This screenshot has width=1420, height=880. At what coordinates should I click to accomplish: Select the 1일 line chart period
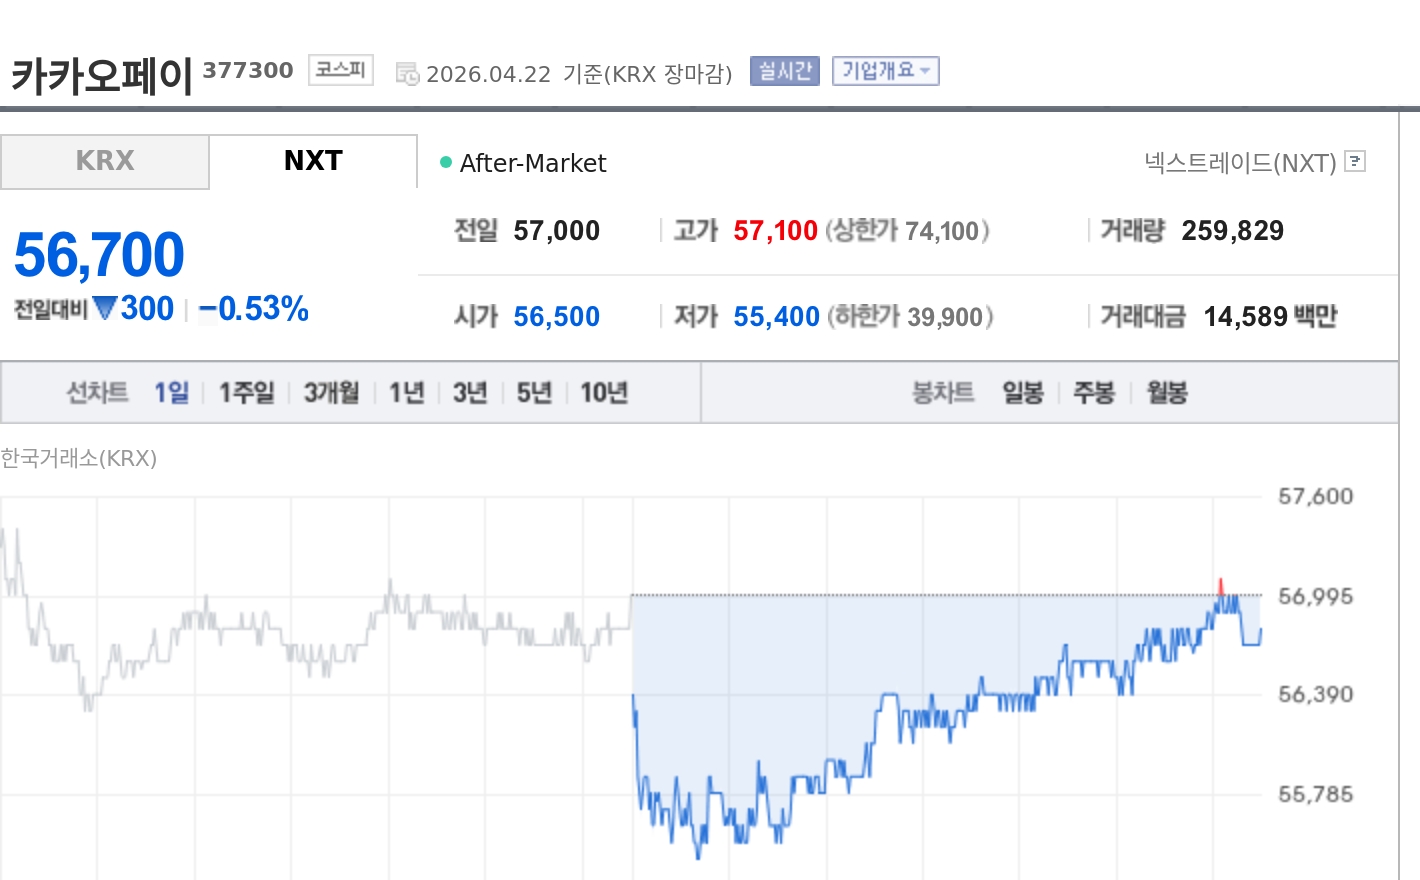[171, 392]
